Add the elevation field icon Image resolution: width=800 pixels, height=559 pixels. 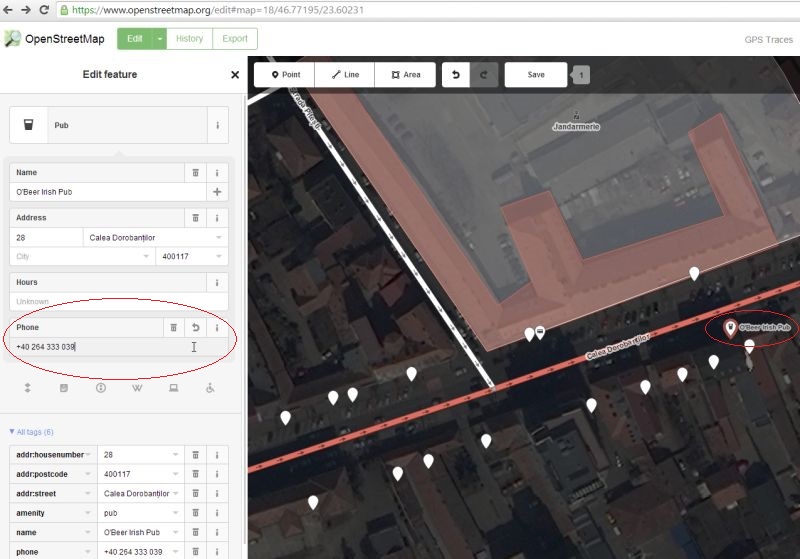tap(28, 388)
